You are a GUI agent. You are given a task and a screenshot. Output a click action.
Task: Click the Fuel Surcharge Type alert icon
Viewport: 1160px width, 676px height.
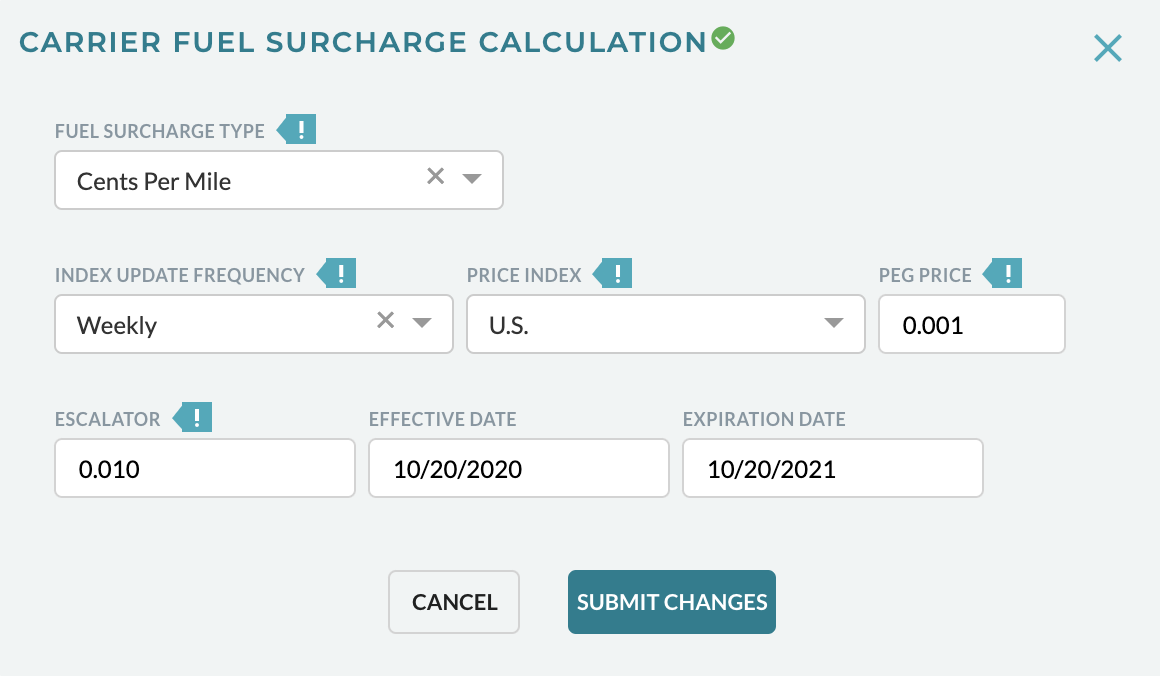[299, 129]
